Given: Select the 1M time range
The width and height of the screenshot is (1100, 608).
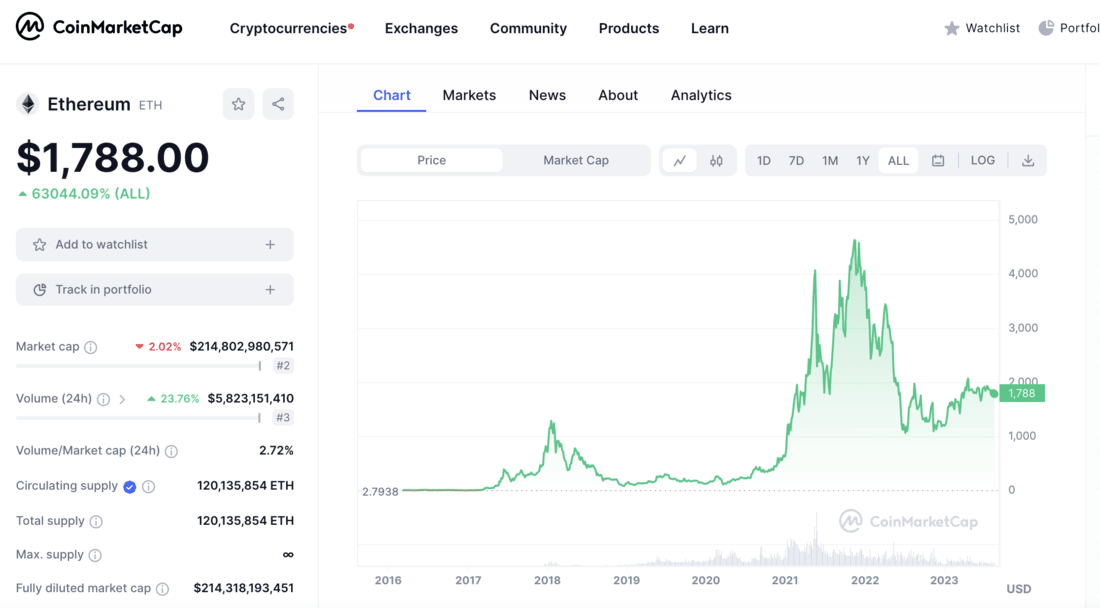Looking at the screenshot, I should pos(830,161).
